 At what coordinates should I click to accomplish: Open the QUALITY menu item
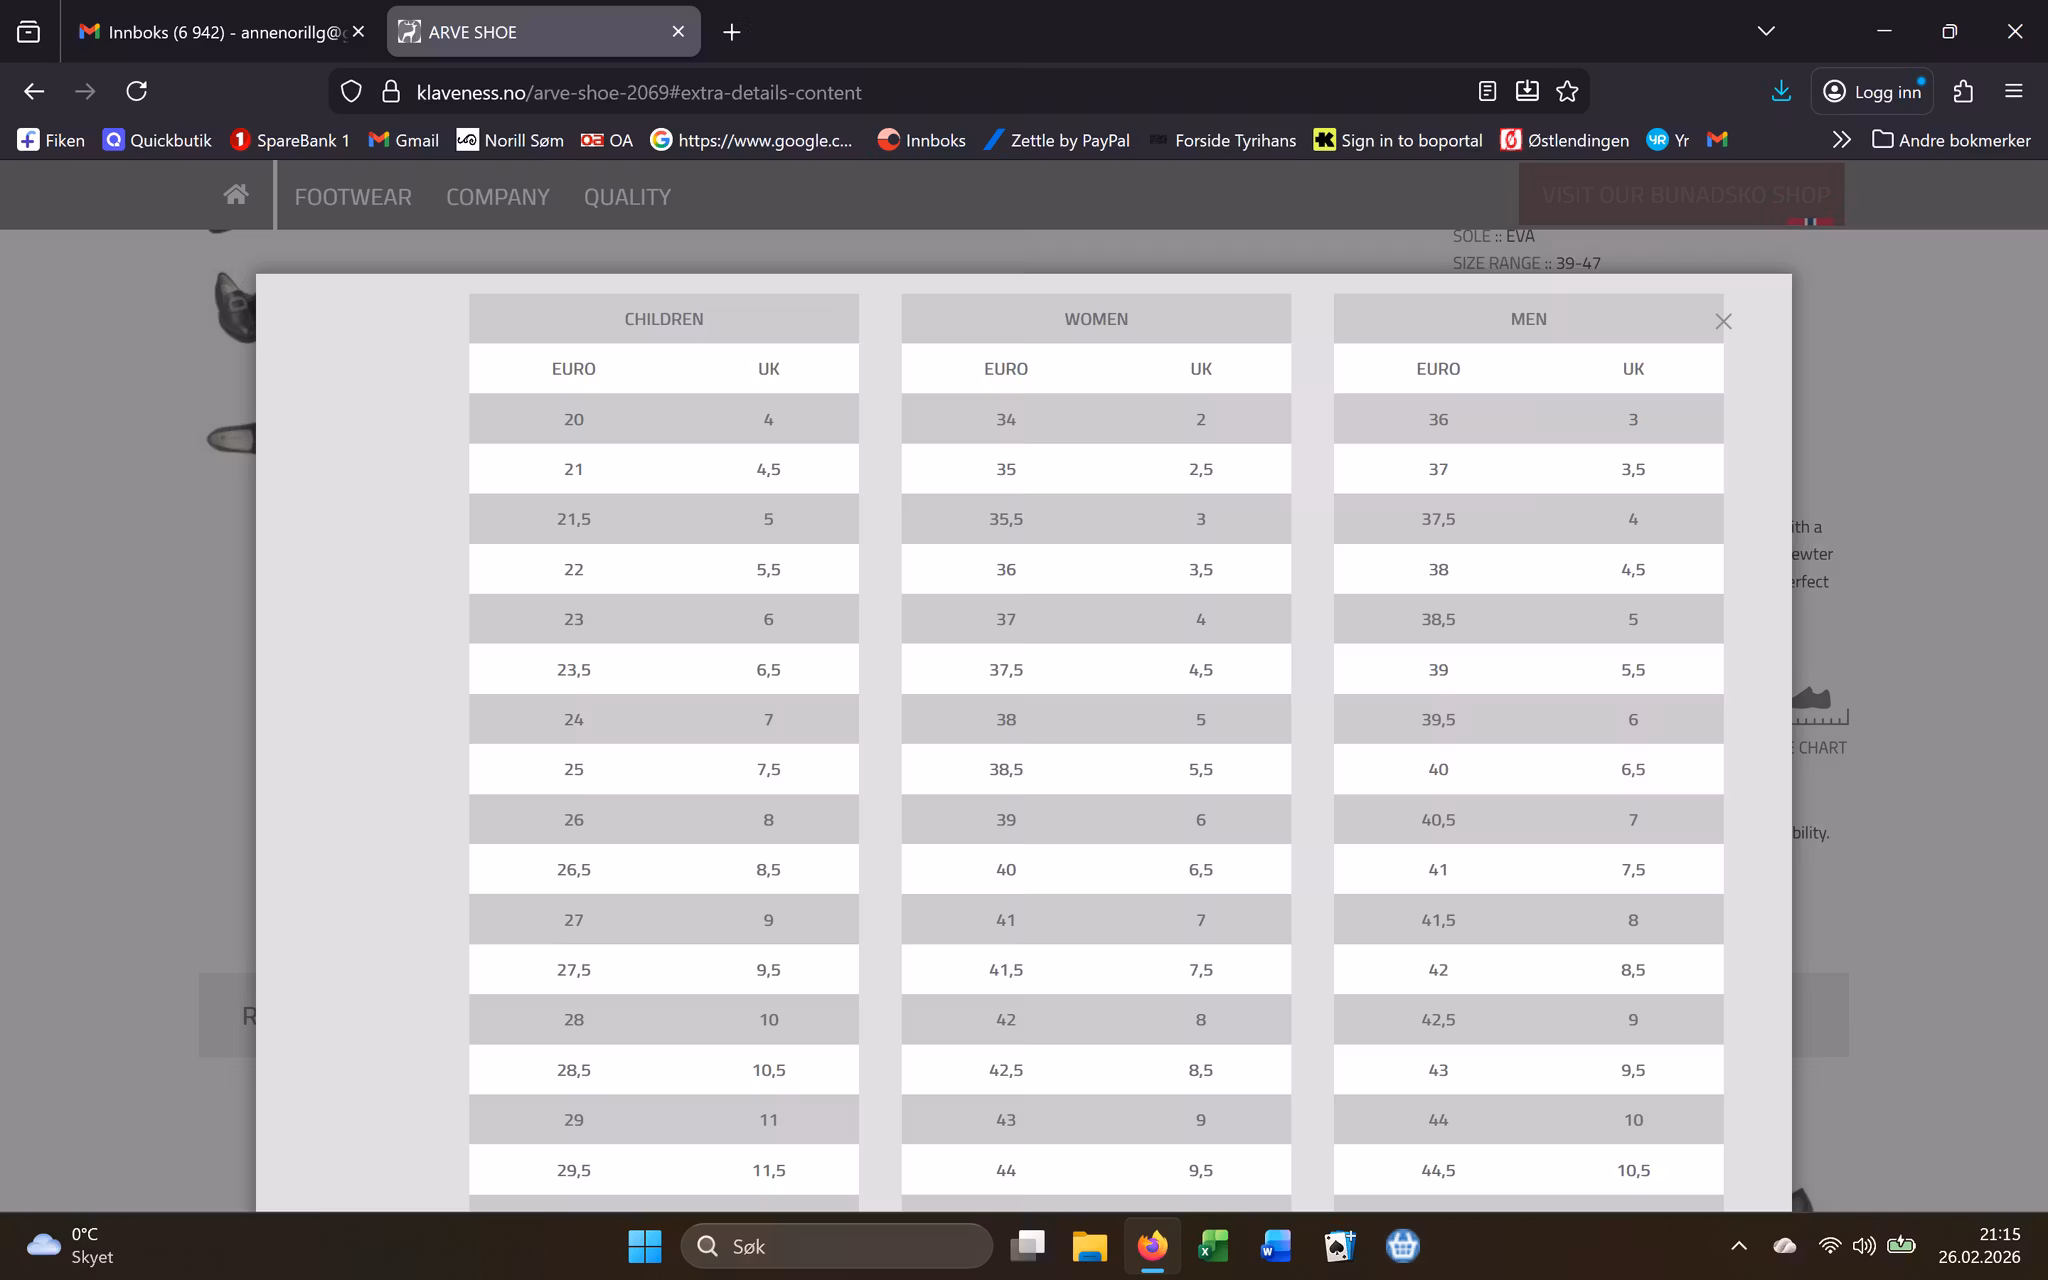[627, 197]
